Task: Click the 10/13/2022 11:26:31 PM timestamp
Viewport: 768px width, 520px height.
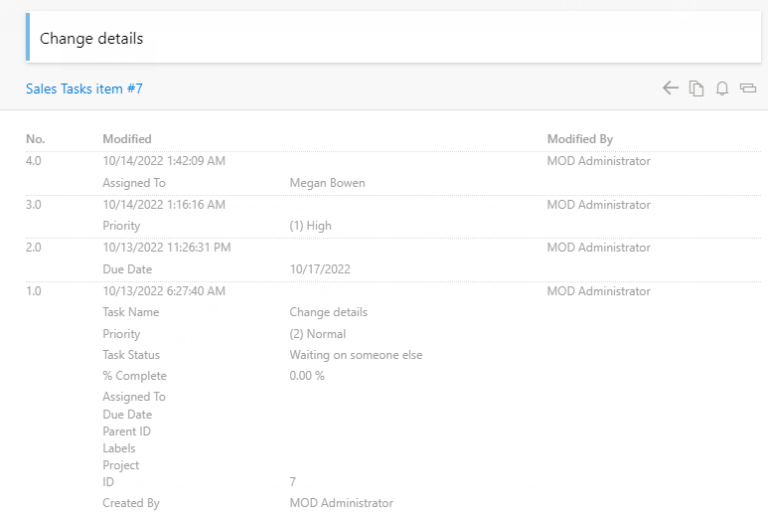Action: (x=167, y=248)
